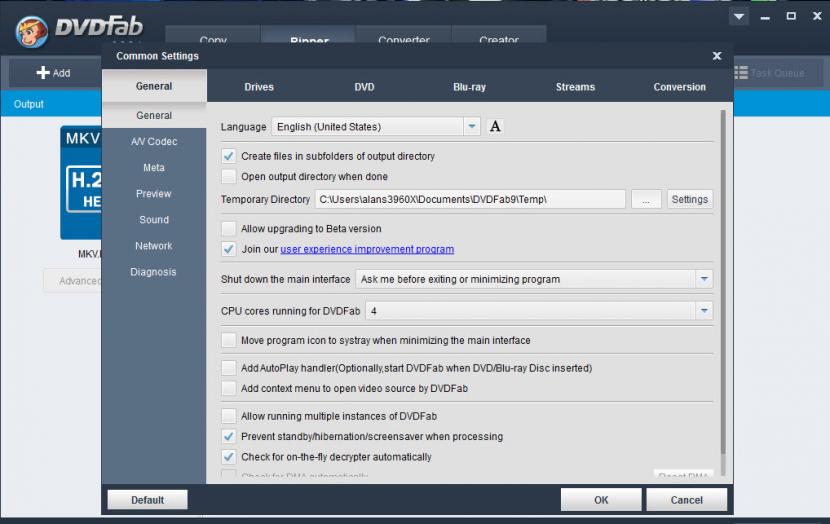Enable Add AutoPlay handler checkbox

229,368
